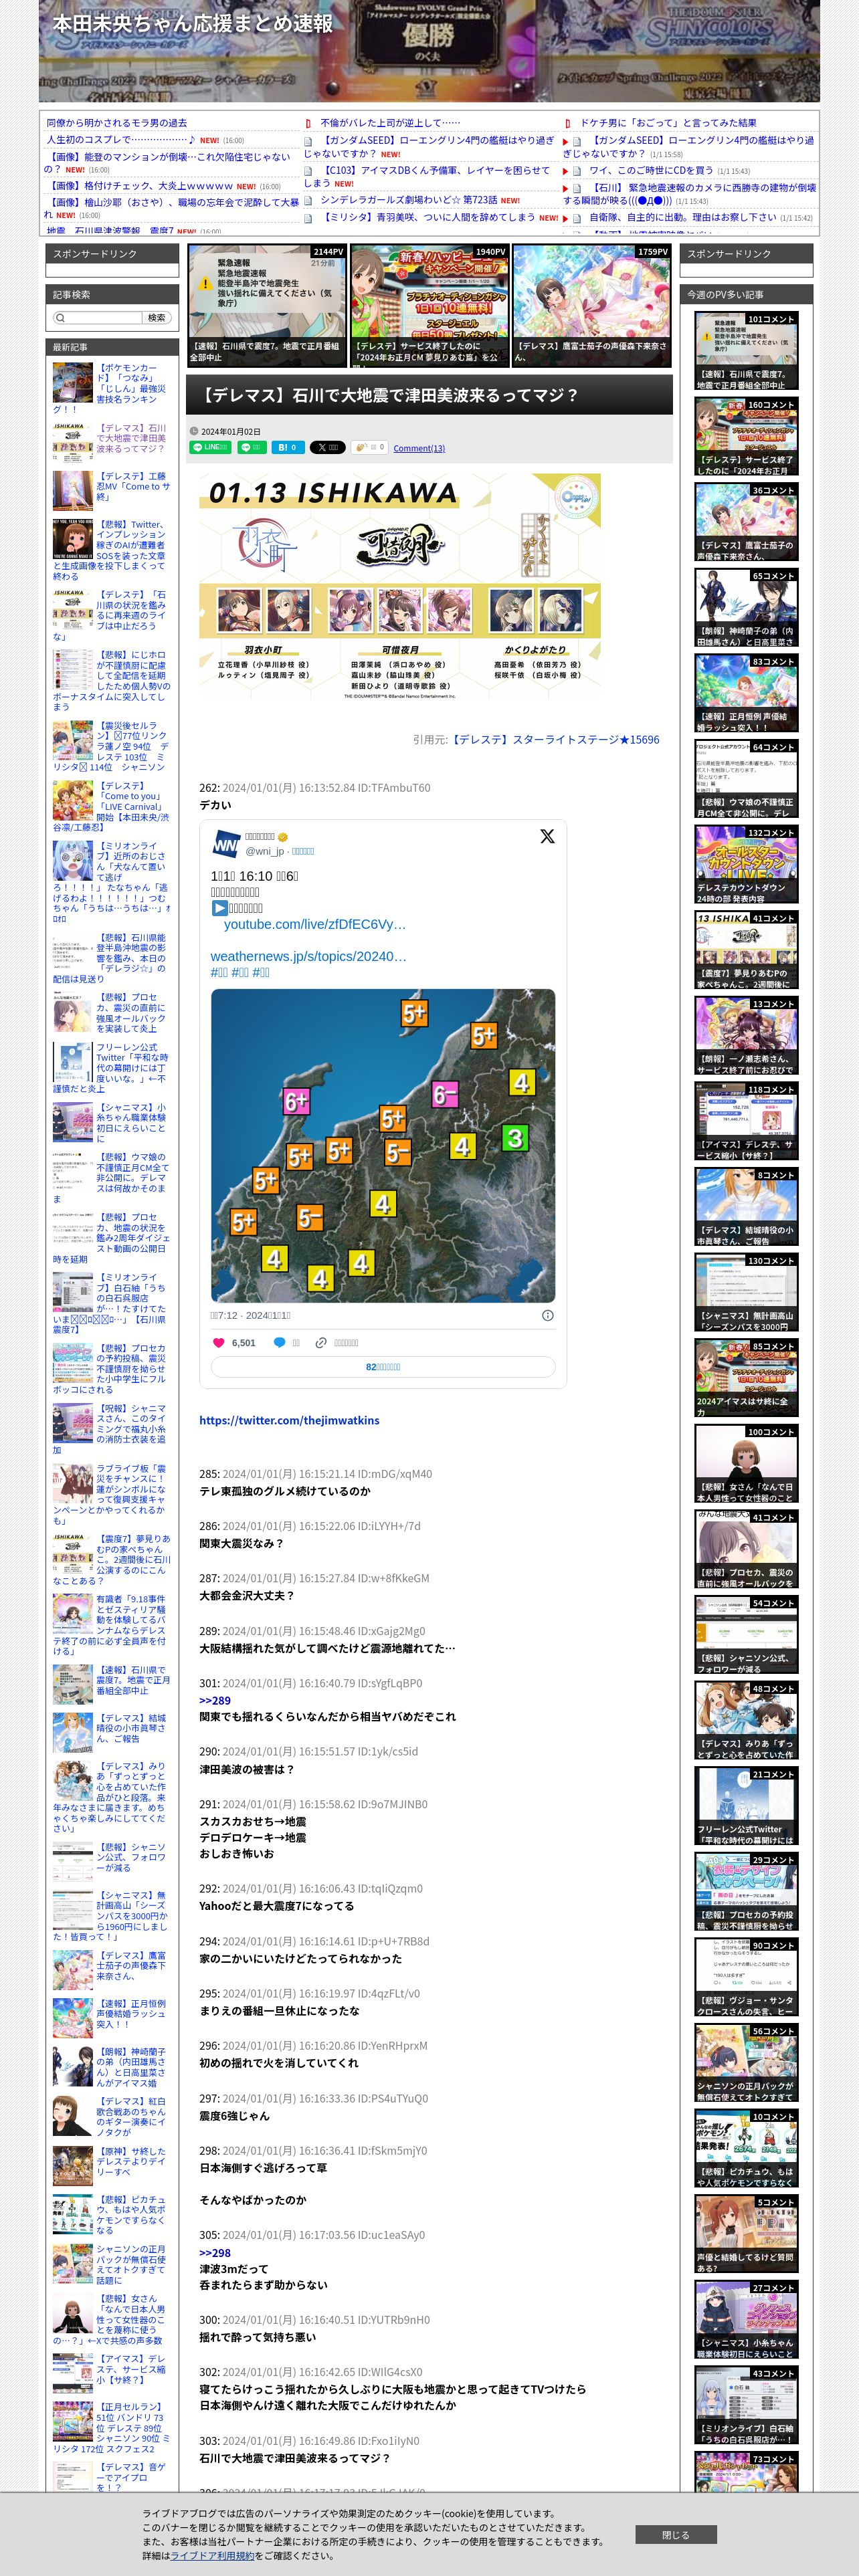Screen dimensions: 859x2576
Task: Click the 01.13 ISHIKAWA event image
Action: (400, 587)
